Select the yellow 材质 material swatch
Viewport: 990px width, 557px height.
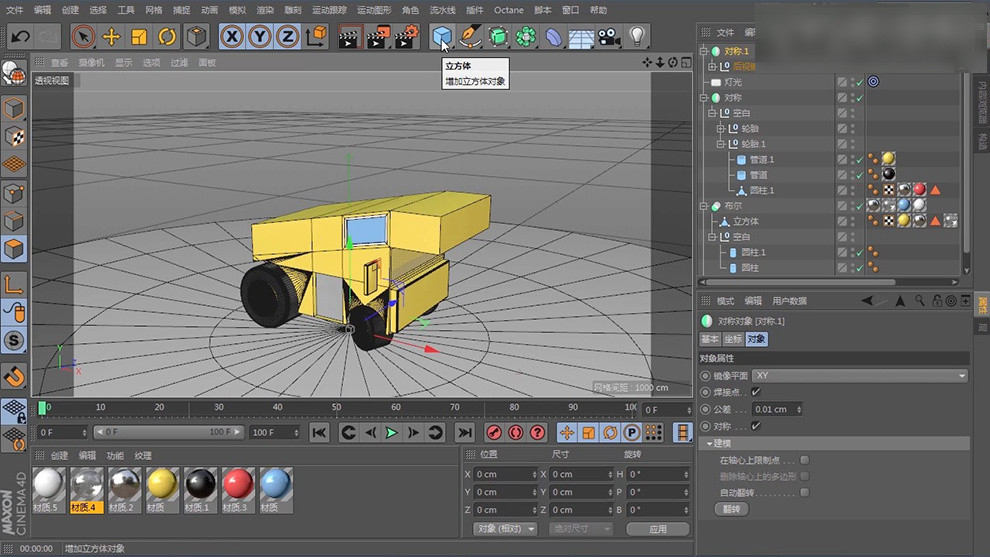click(162, 485)
